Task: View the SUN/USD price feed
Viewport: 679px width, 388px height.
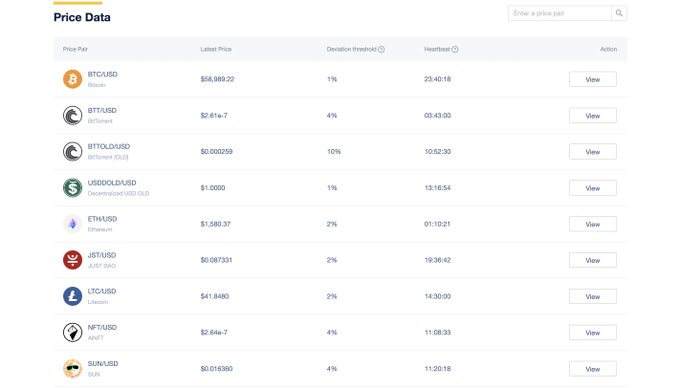Action: [x=592, y=369]
